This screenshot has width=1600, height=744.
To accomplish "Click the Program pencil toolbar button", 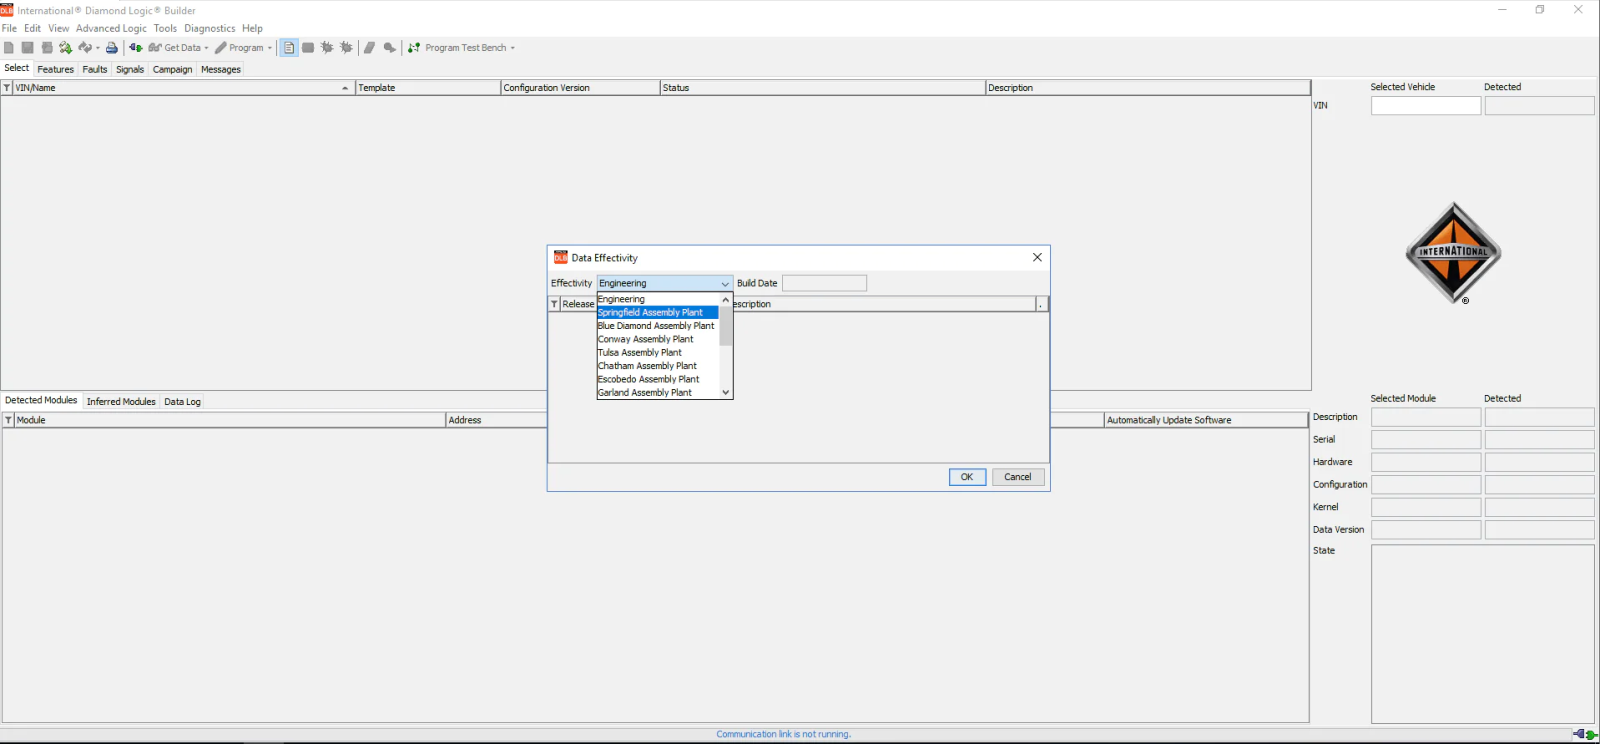I will point(239,48).
